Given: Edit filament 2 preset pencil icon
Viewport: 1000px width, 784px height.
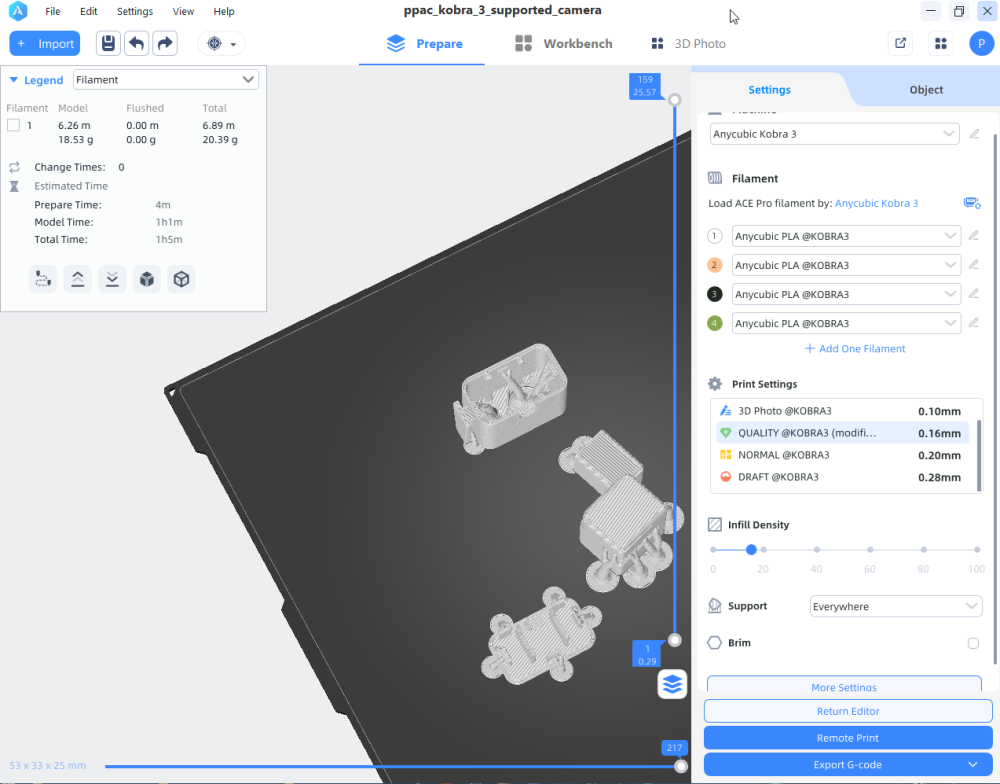Looking at the screenshot, I should click(973, 265).
